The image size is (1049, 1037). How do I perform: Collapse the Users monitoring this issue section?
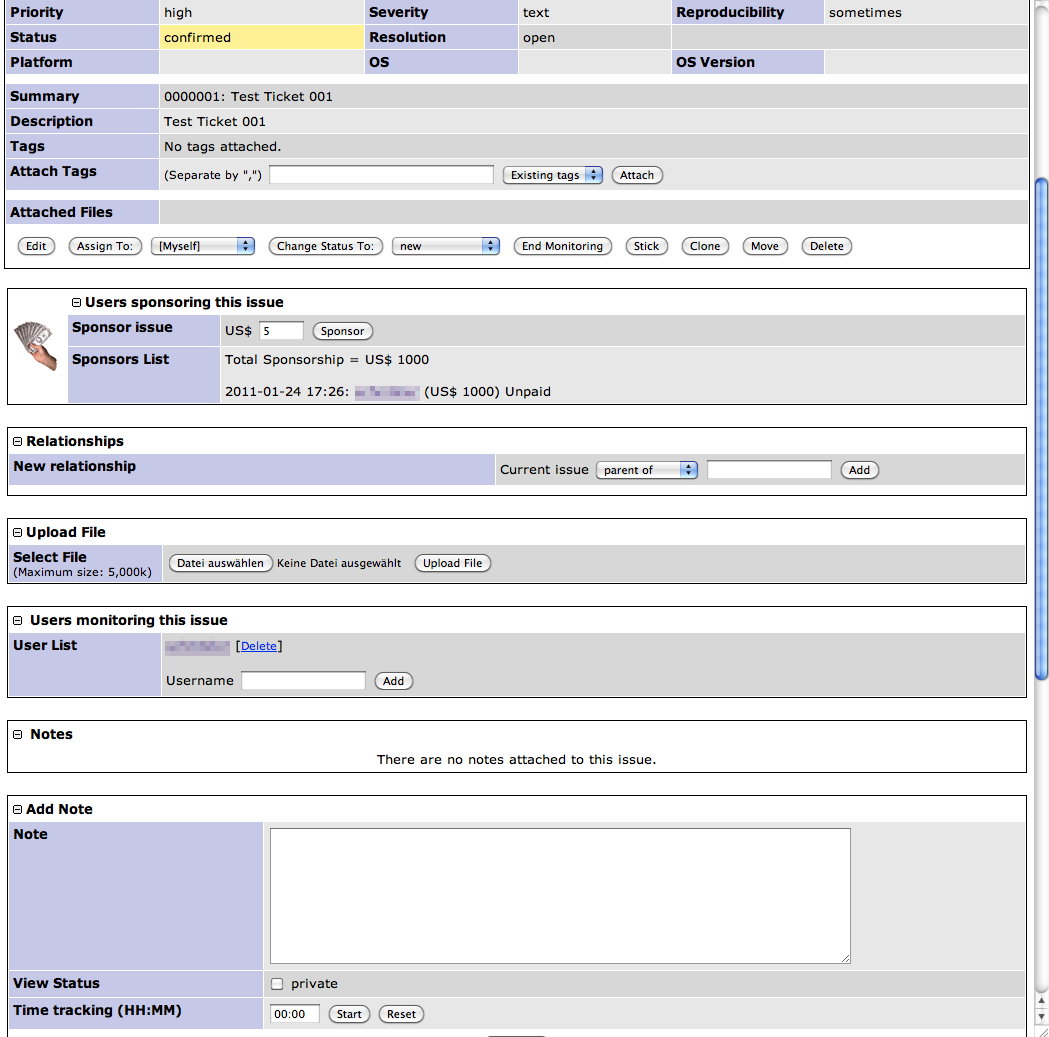click(18, 621)
